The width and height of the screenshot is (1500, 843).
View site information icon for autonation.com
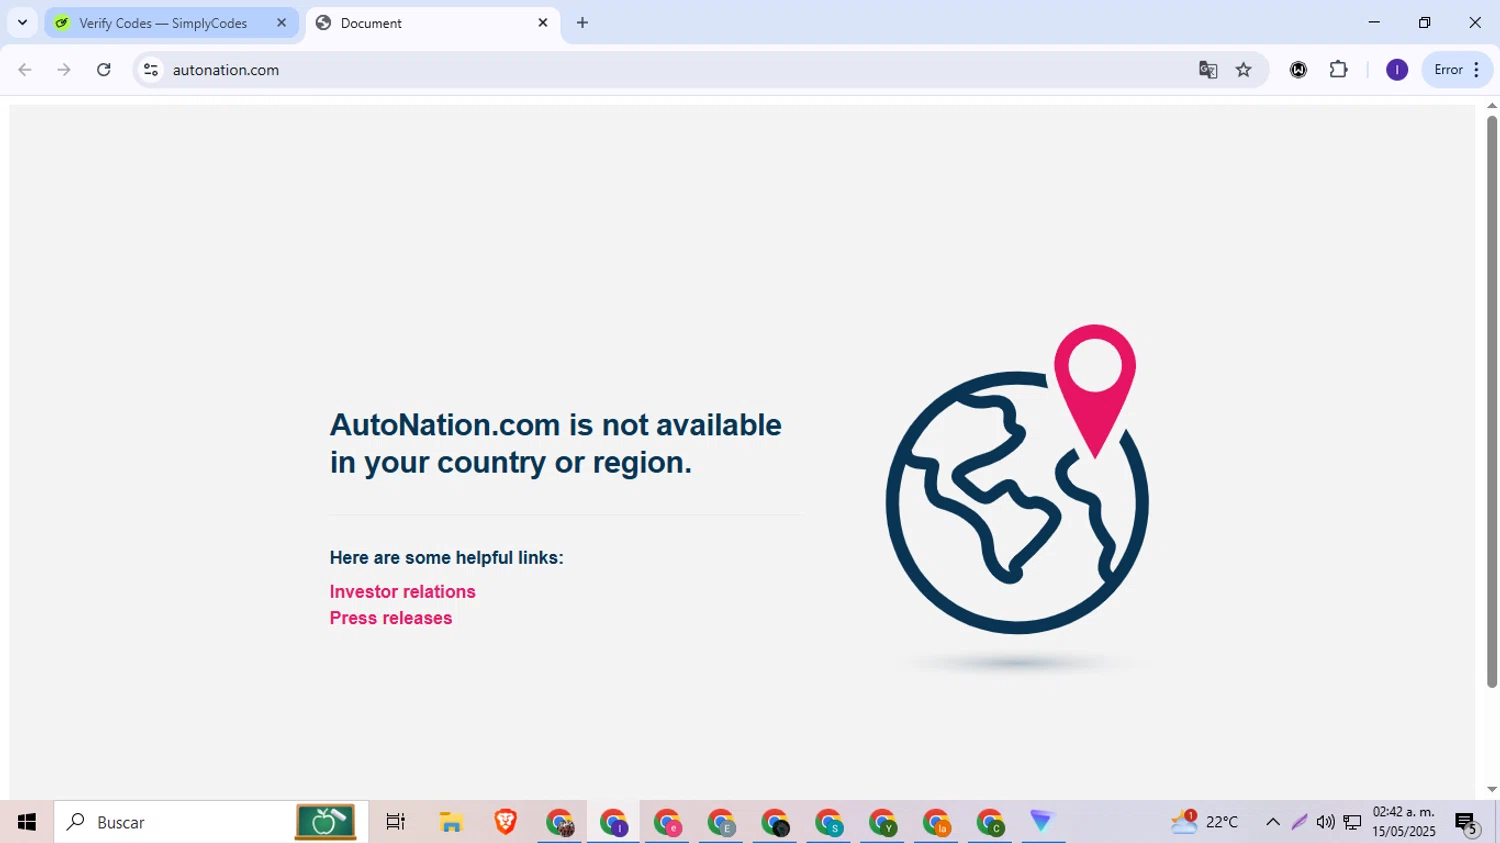[x=151, y=70]
